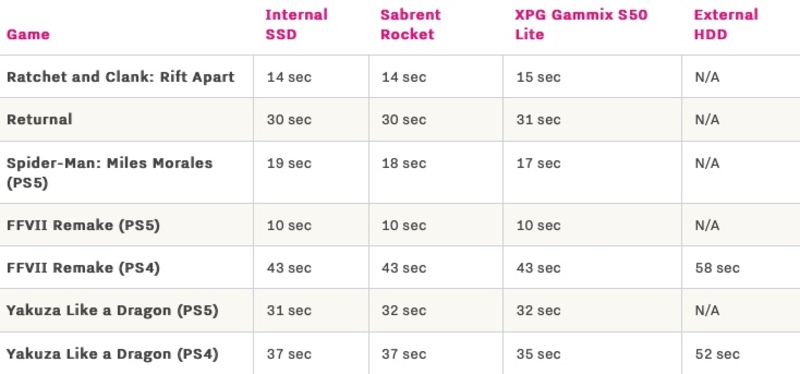Select the FFVII Remake (PS4) game name
The height and width of the screenshot is (374, 800).
(83, 267)
